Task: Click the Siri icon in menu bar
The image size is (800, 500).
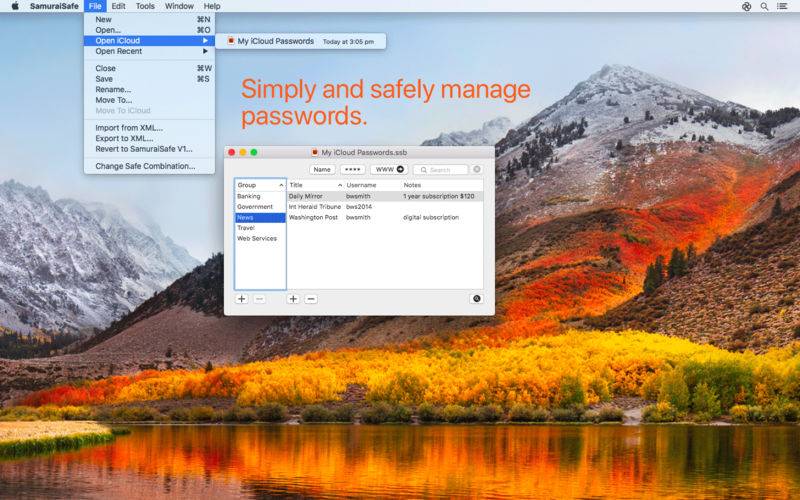Action: click(746, 7)
